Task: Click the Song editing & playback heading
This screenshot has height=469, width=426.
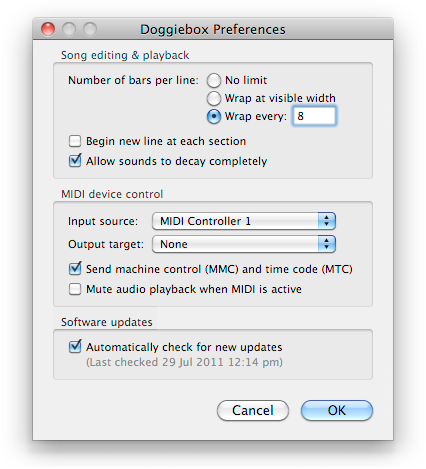Action: tap(125, 55)
